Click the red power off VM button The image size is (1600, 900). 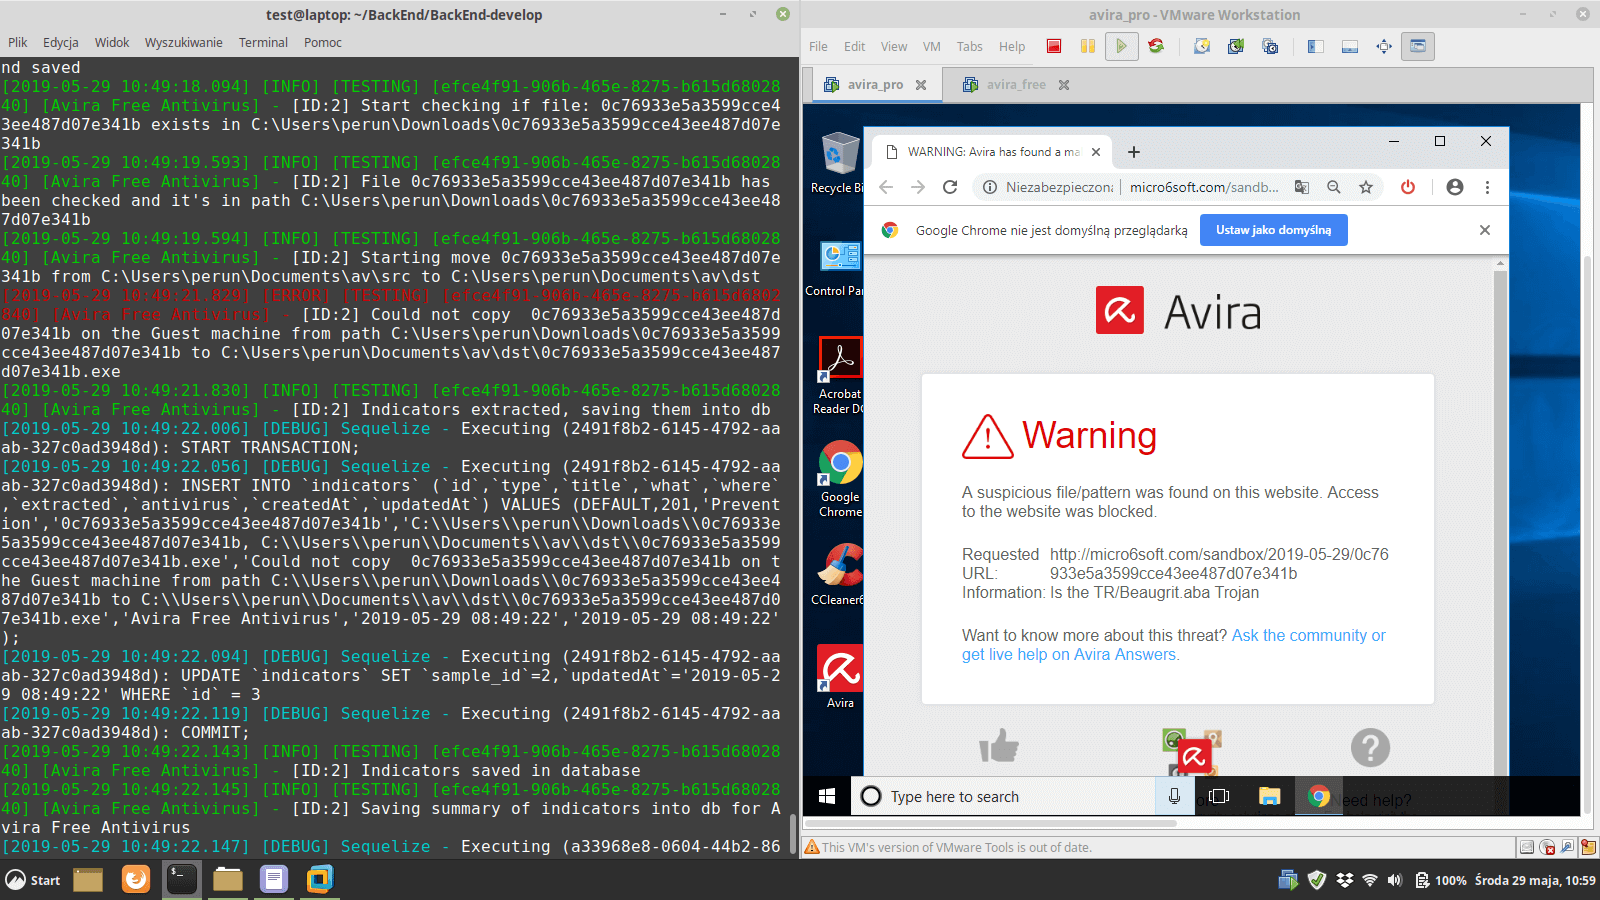pyautogui.click(x=1054, y=46)
